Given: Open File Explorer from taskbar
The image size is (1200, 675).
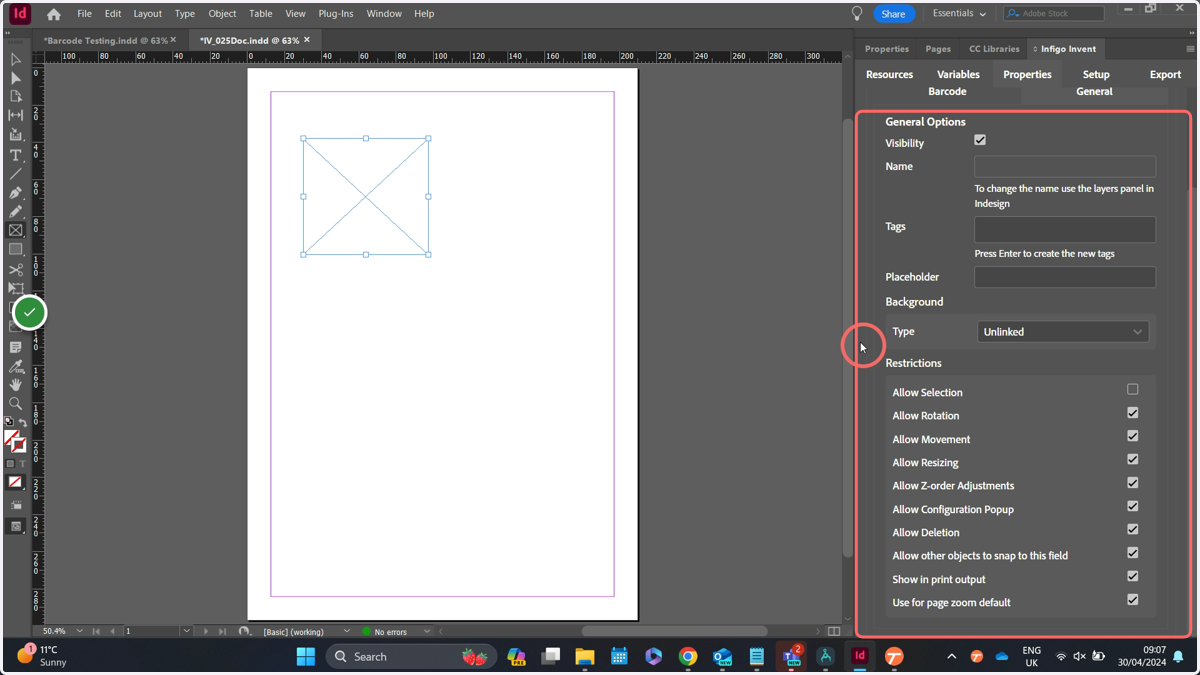Looking at the screenshot, I should pos(585,657).
